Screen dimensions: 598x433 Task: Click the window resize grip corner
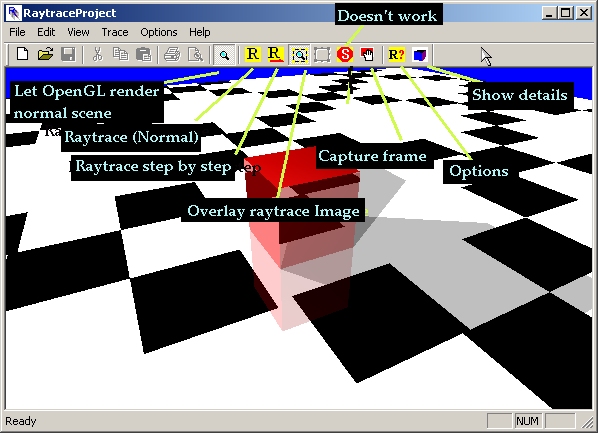[x=587, y=422]
